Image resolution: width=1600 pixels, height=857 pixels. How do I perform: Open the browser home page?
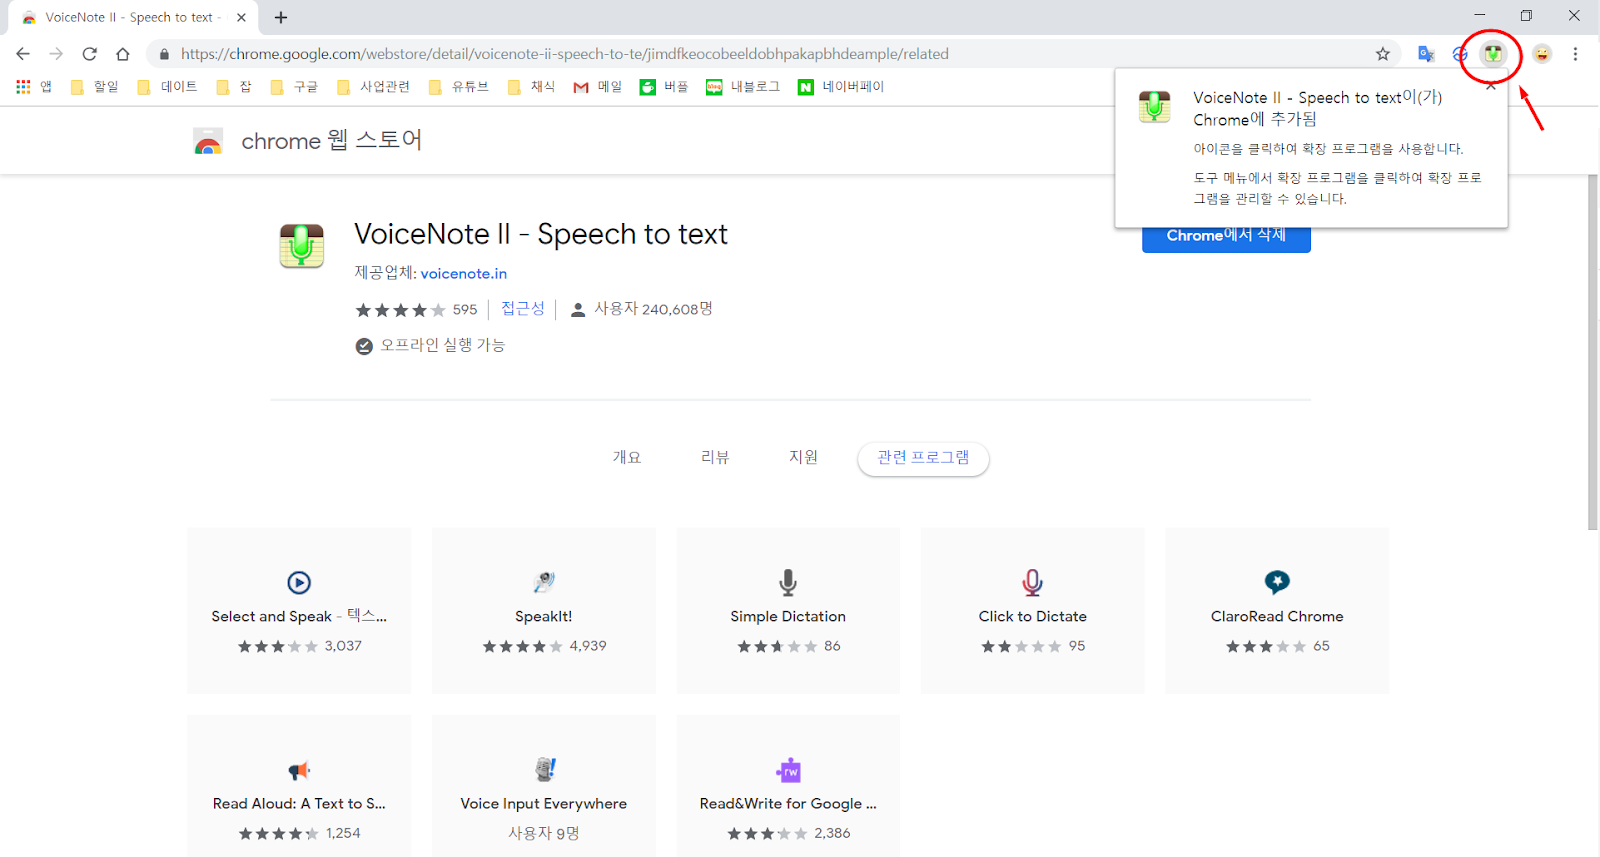(x=123, y=54)
